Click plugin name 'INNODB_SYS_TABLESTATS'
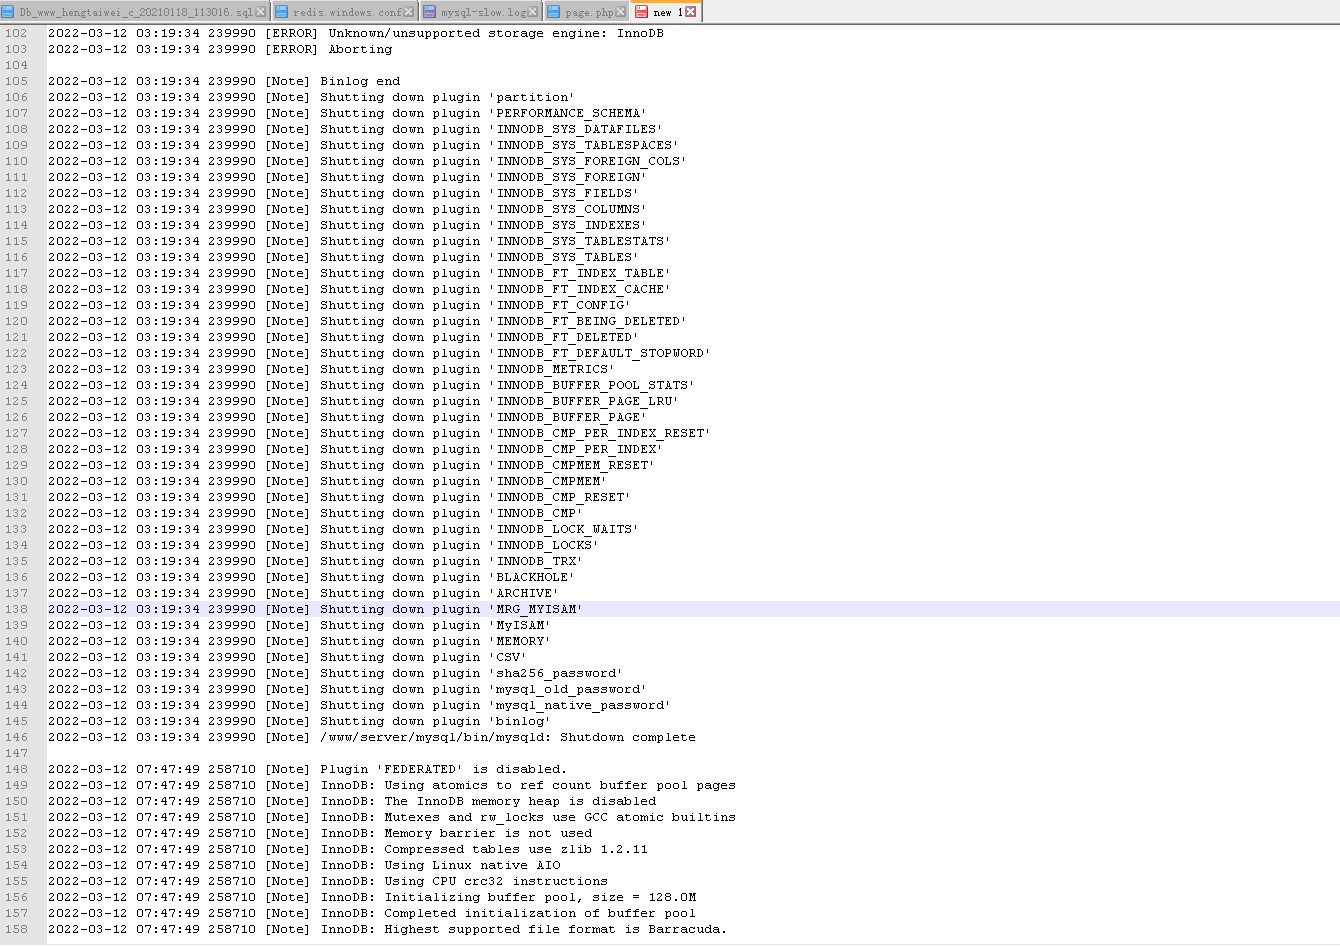Image resolution: width=1340 pixels, height=946 pixels. click(580, 241)
